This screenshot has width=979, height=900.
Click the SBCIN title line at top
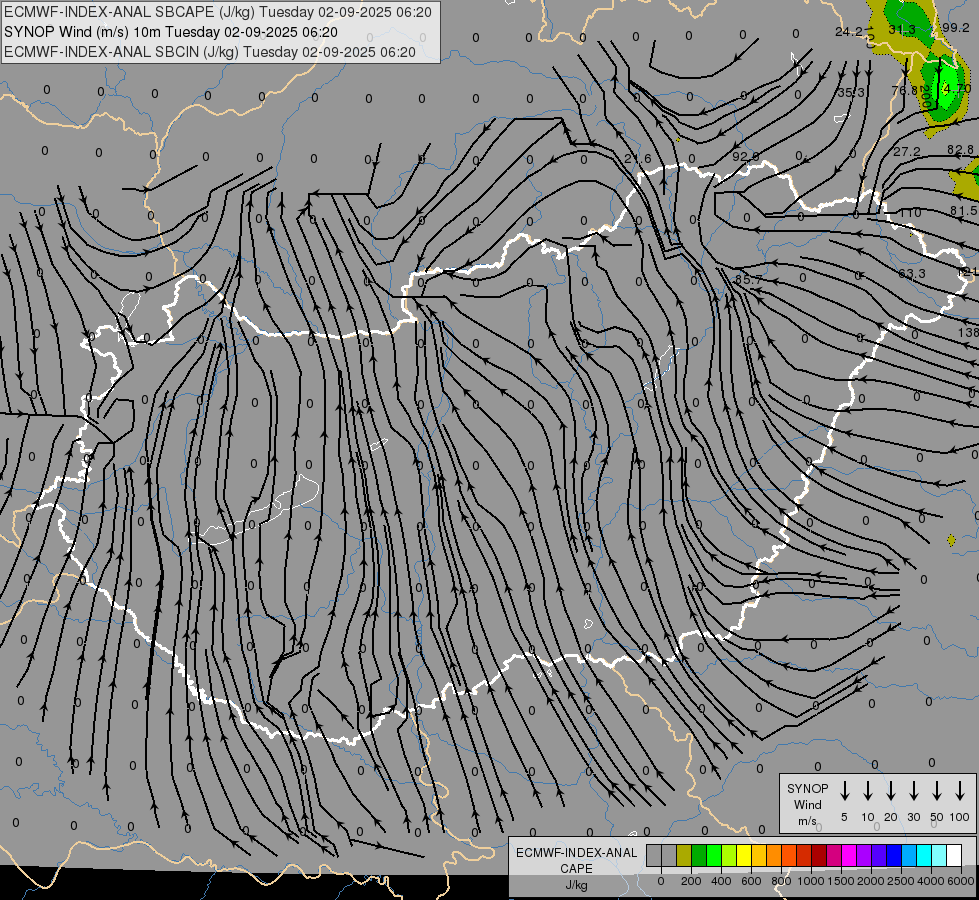coord(210,52)
